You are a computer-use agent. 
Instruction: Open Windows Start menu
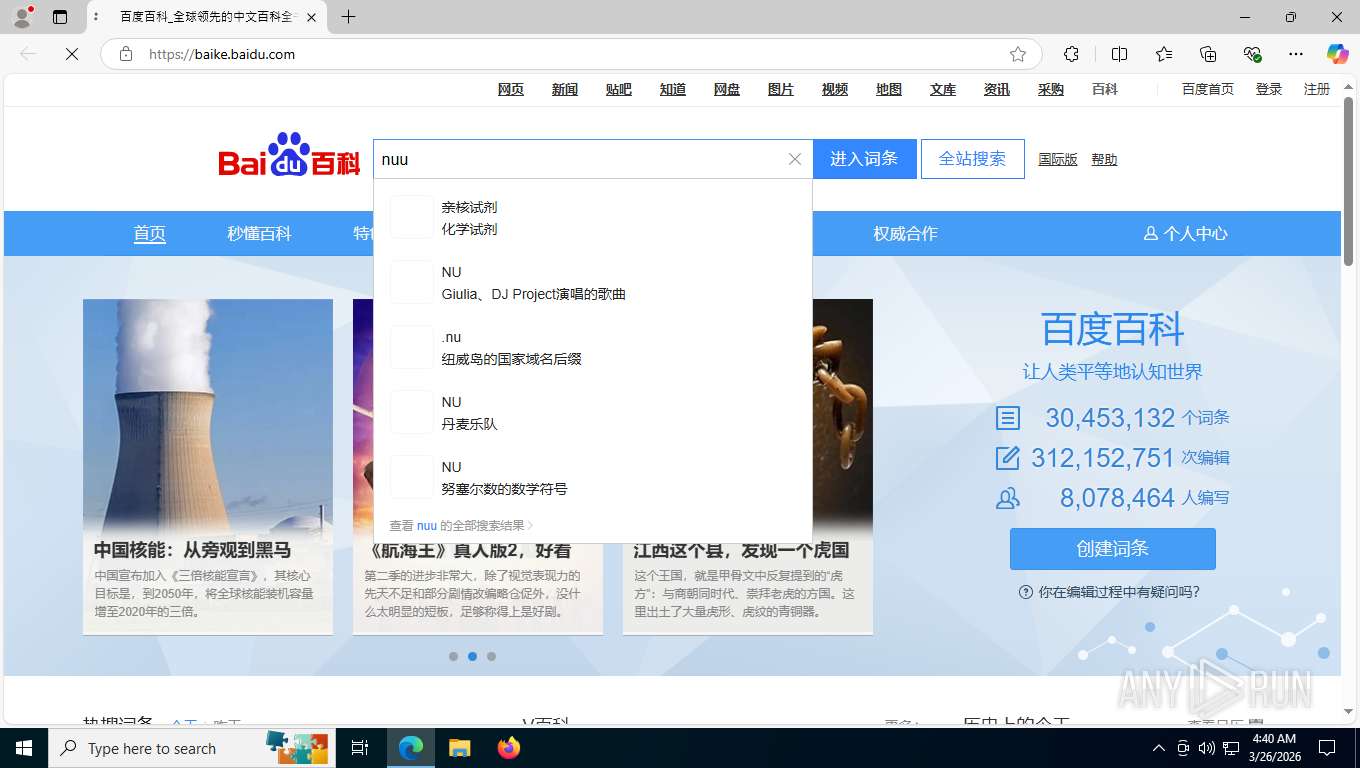point(24,748)
